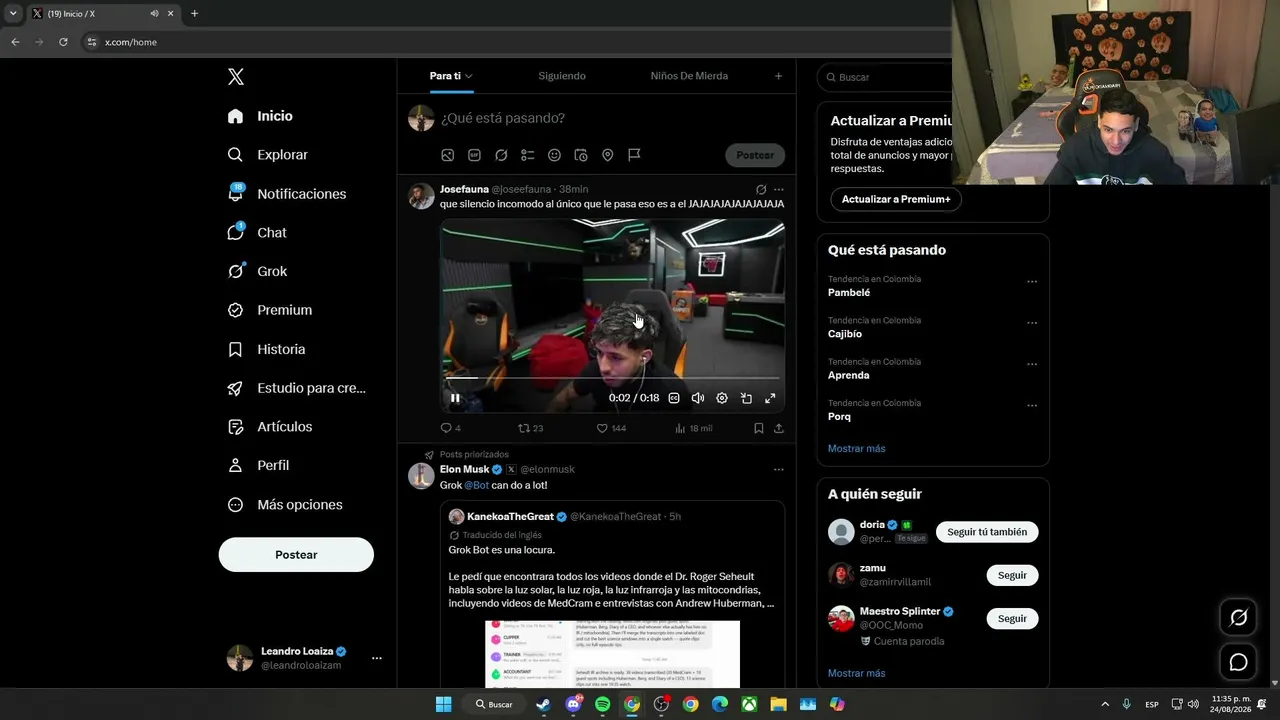1280x720 pixels.
Task: Pause the Josefauna video
Action: tap(455, 398)
